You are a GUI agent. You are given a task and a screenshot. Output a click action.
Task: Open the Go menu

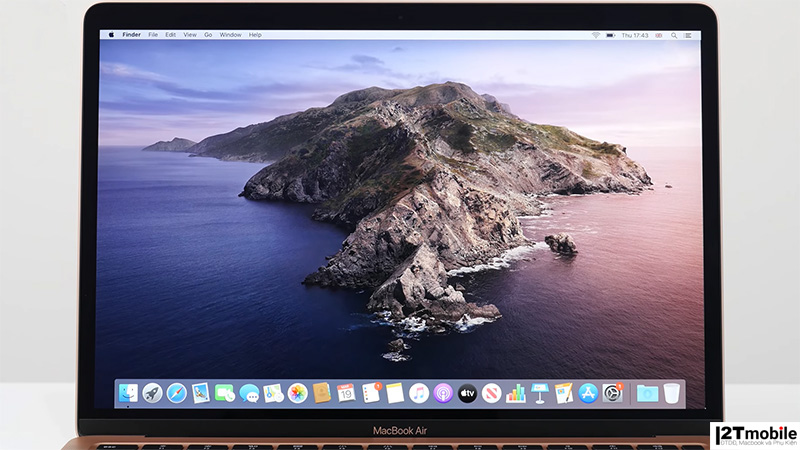(208, 35)
